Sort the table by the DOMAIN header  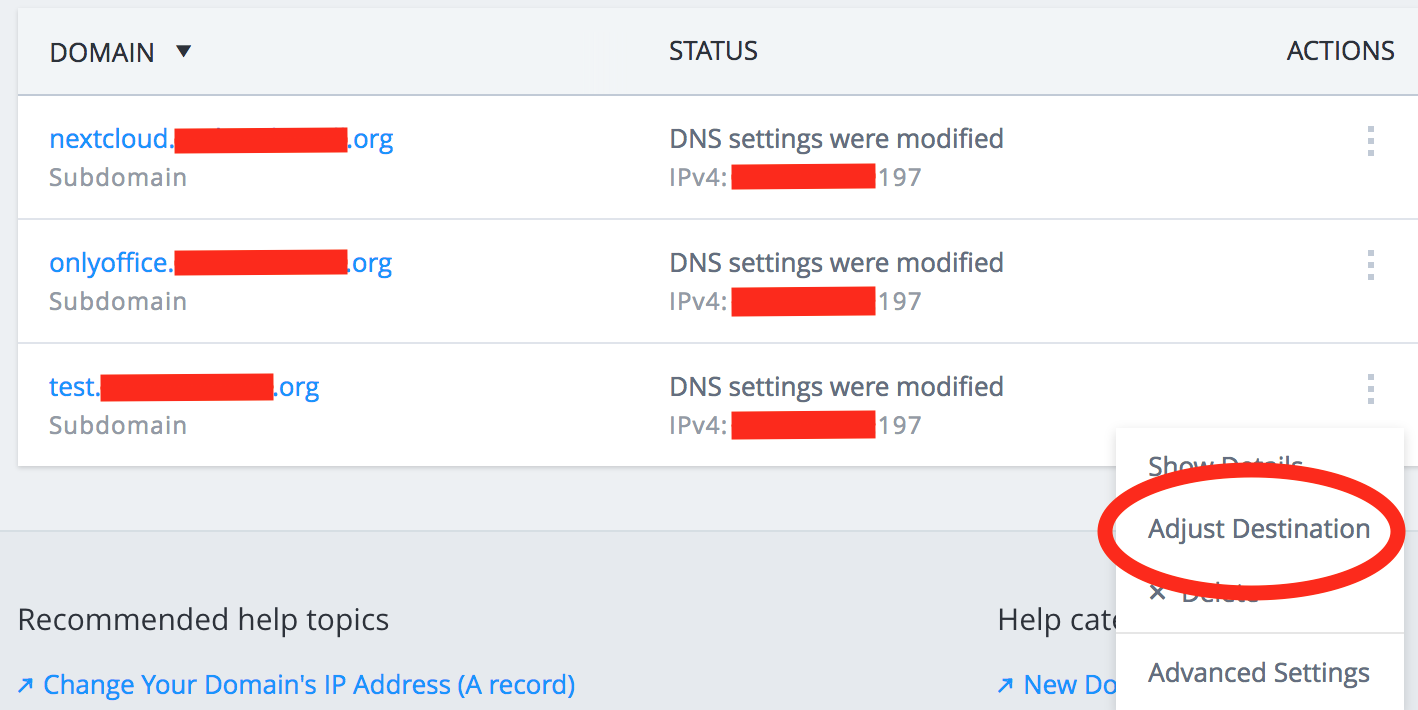pos(102,52)
